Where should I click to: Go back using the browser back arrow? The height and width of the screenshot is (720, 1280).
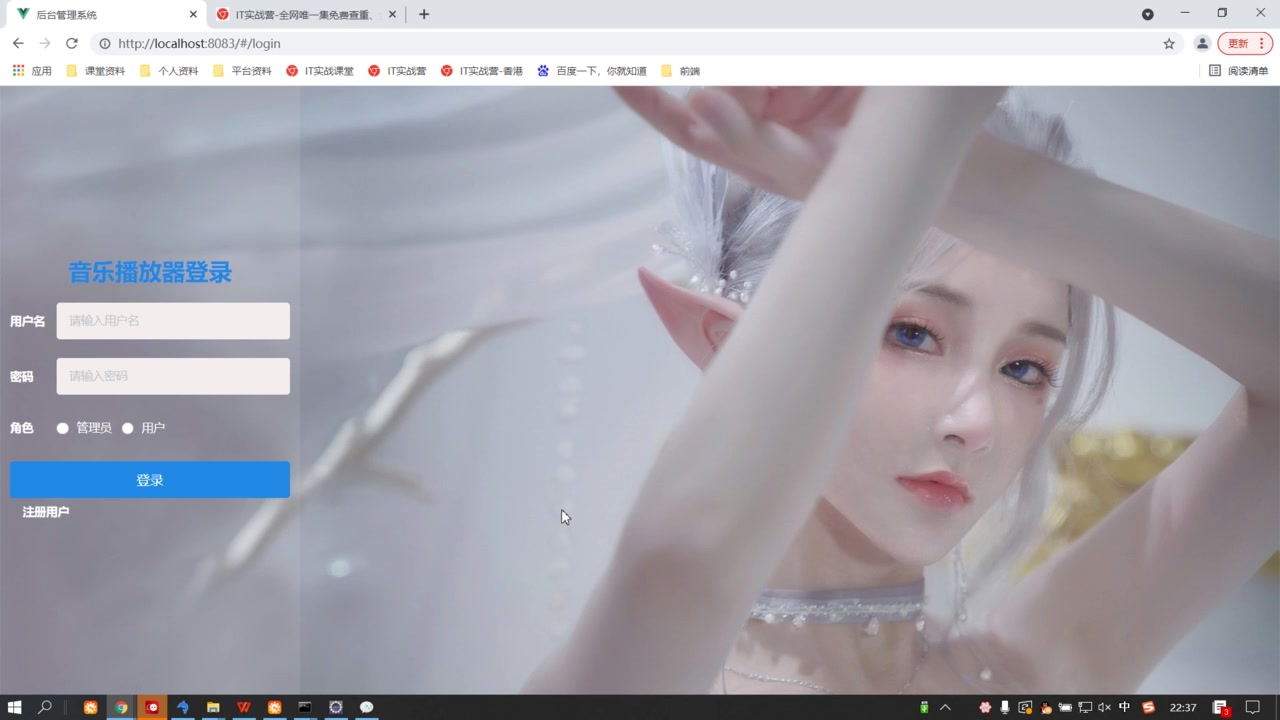click(18, 43)
